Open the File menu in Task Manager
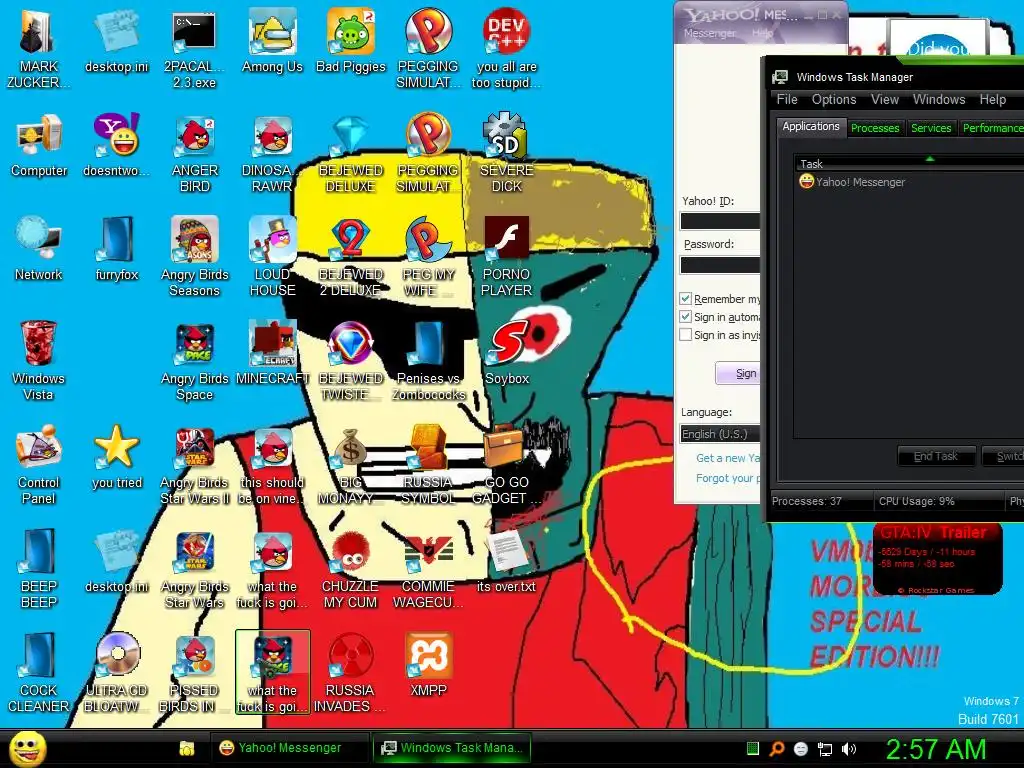Viewport: 1024px width, 768px height. coord(787,99)
